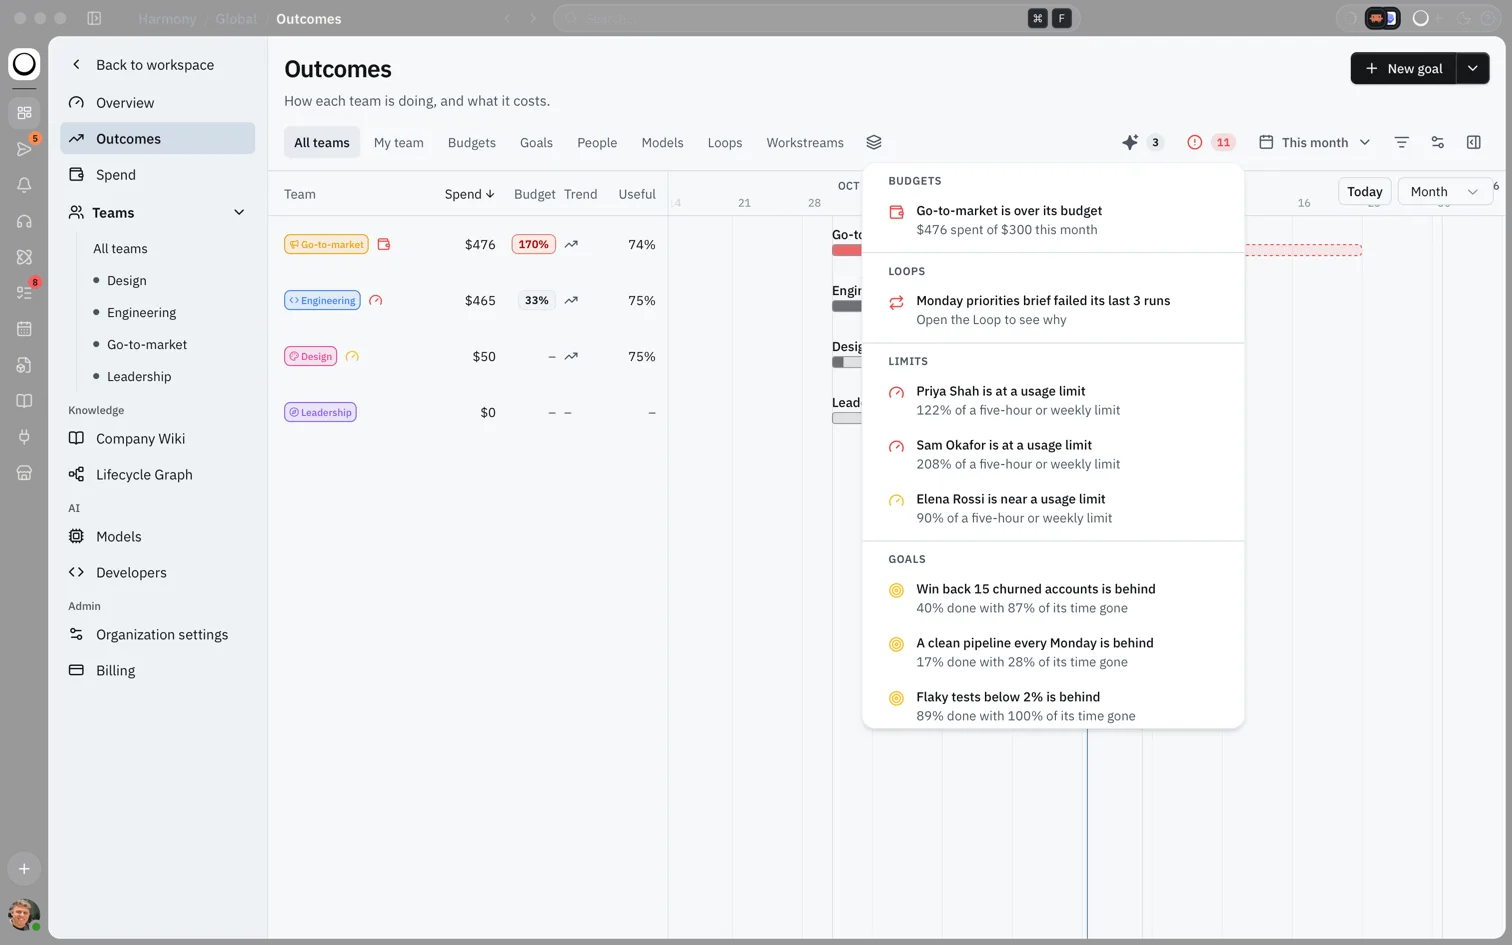1512x945 pixels.
Task: Click the New goal button
Action: click(x=1403, y=68)
